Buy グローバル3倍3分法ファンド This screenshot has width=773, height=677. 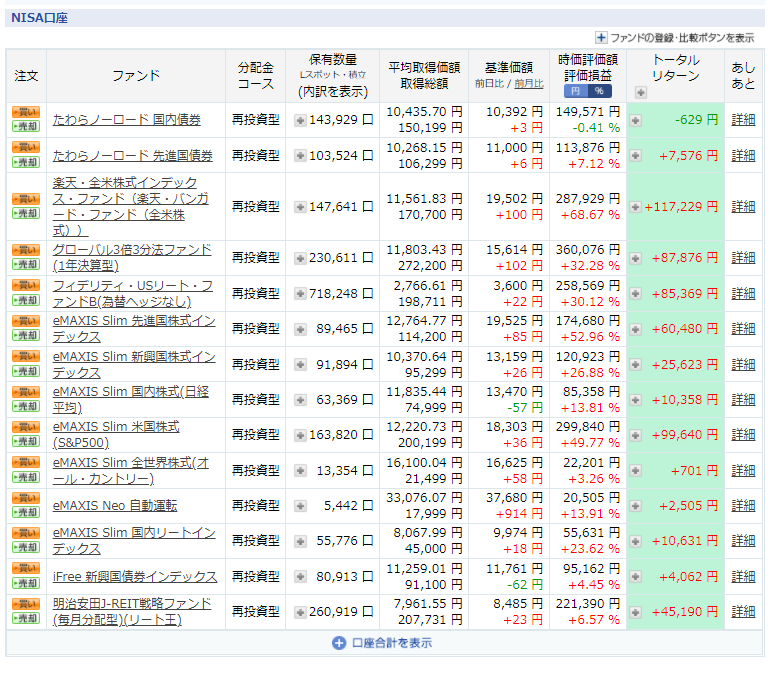pyautogui.click(x=26, y=250)
